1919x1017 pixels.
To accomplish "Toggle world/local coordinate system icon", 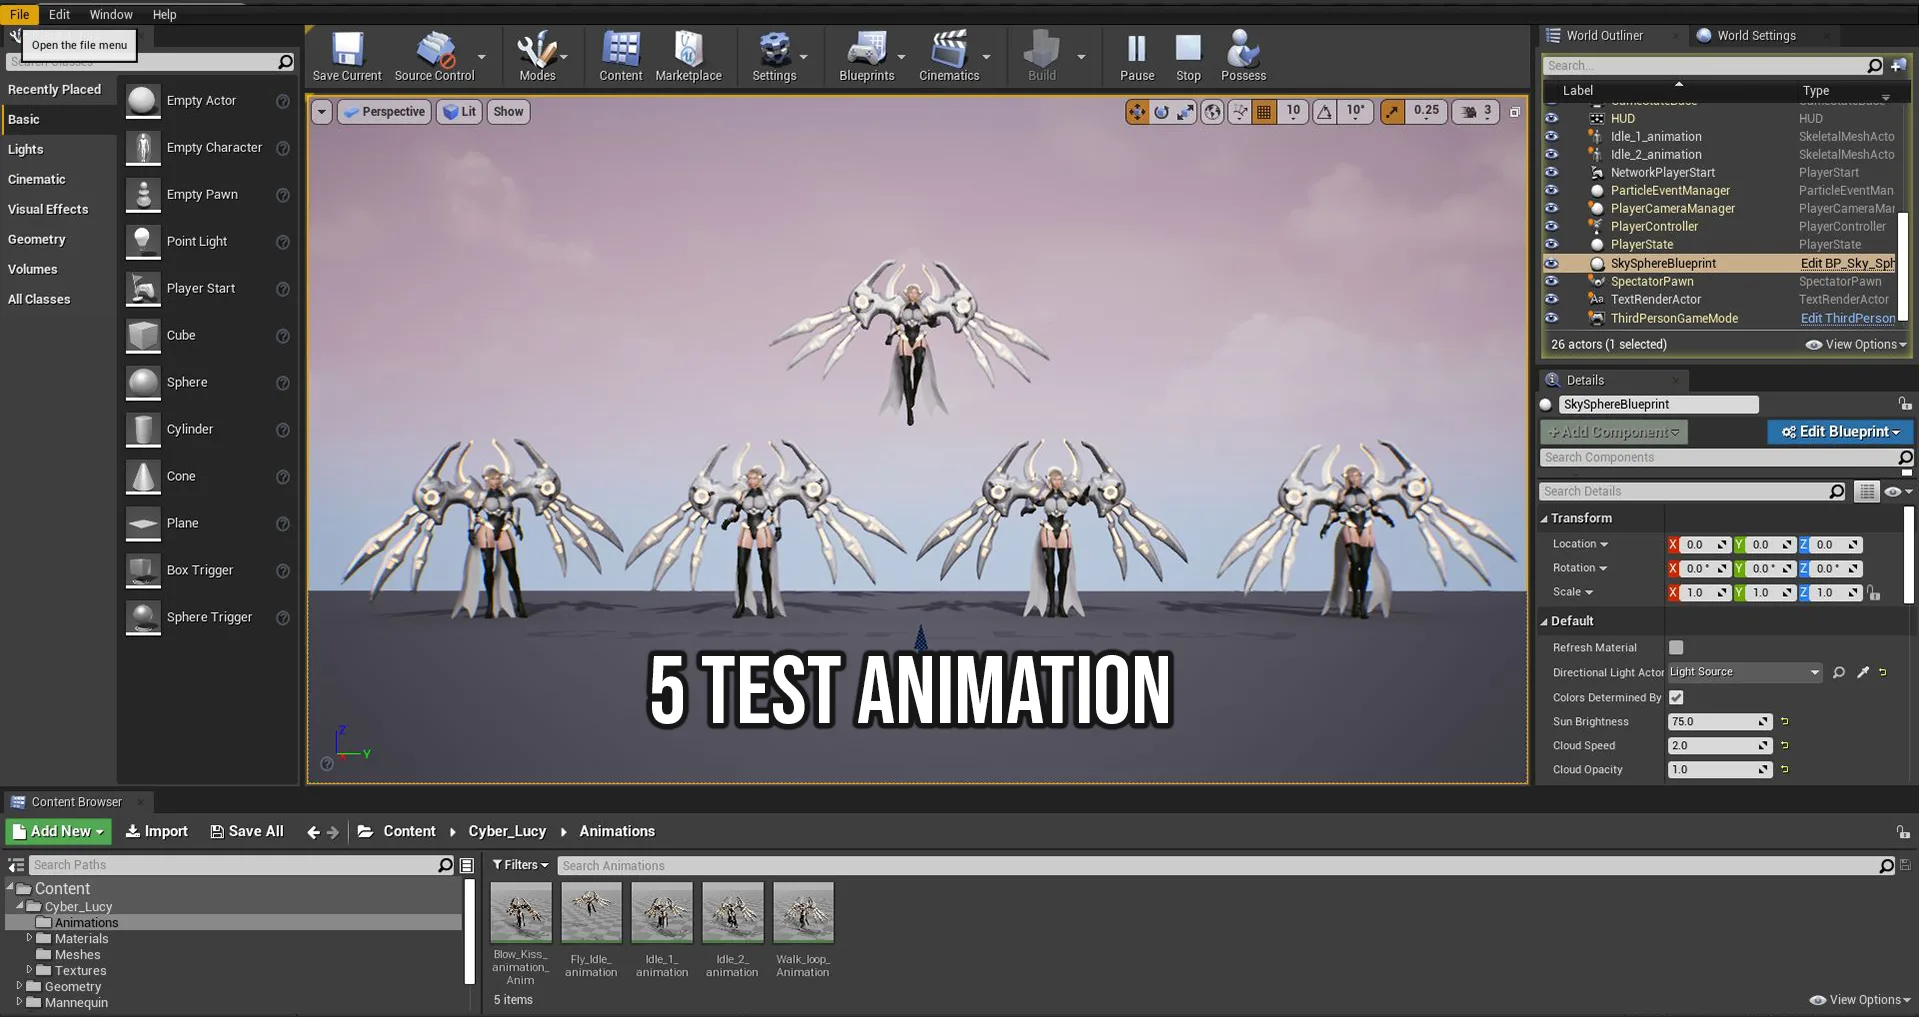I will tap(1212, 112).
